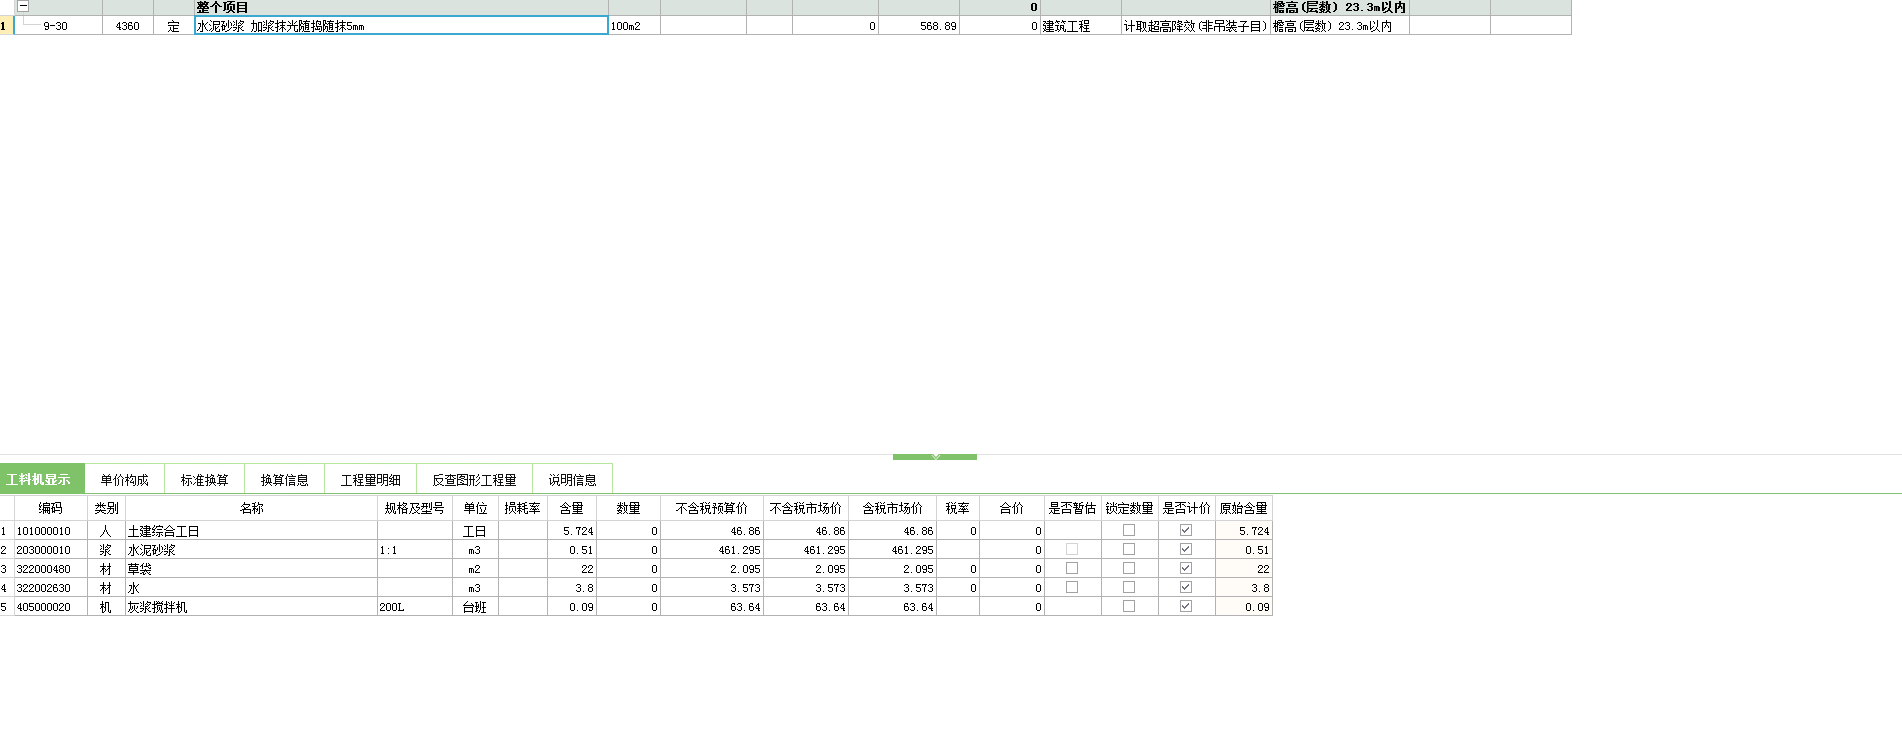
Task: Select the 工日 unit cell
Action: 475,531
